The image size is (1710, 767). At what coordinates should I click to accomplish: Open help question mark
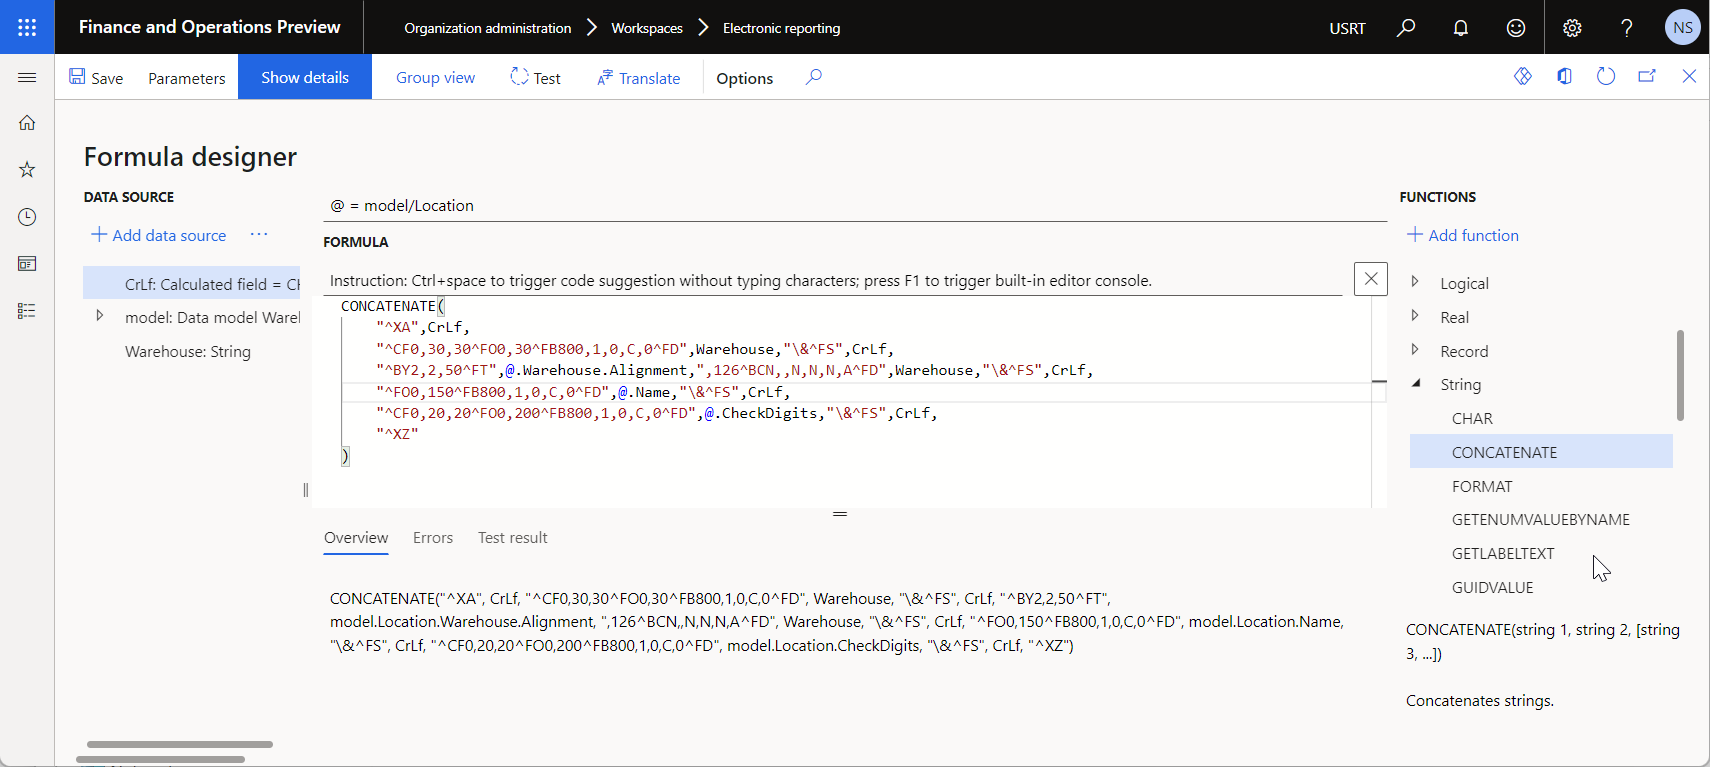click(x=1627, y=27)
